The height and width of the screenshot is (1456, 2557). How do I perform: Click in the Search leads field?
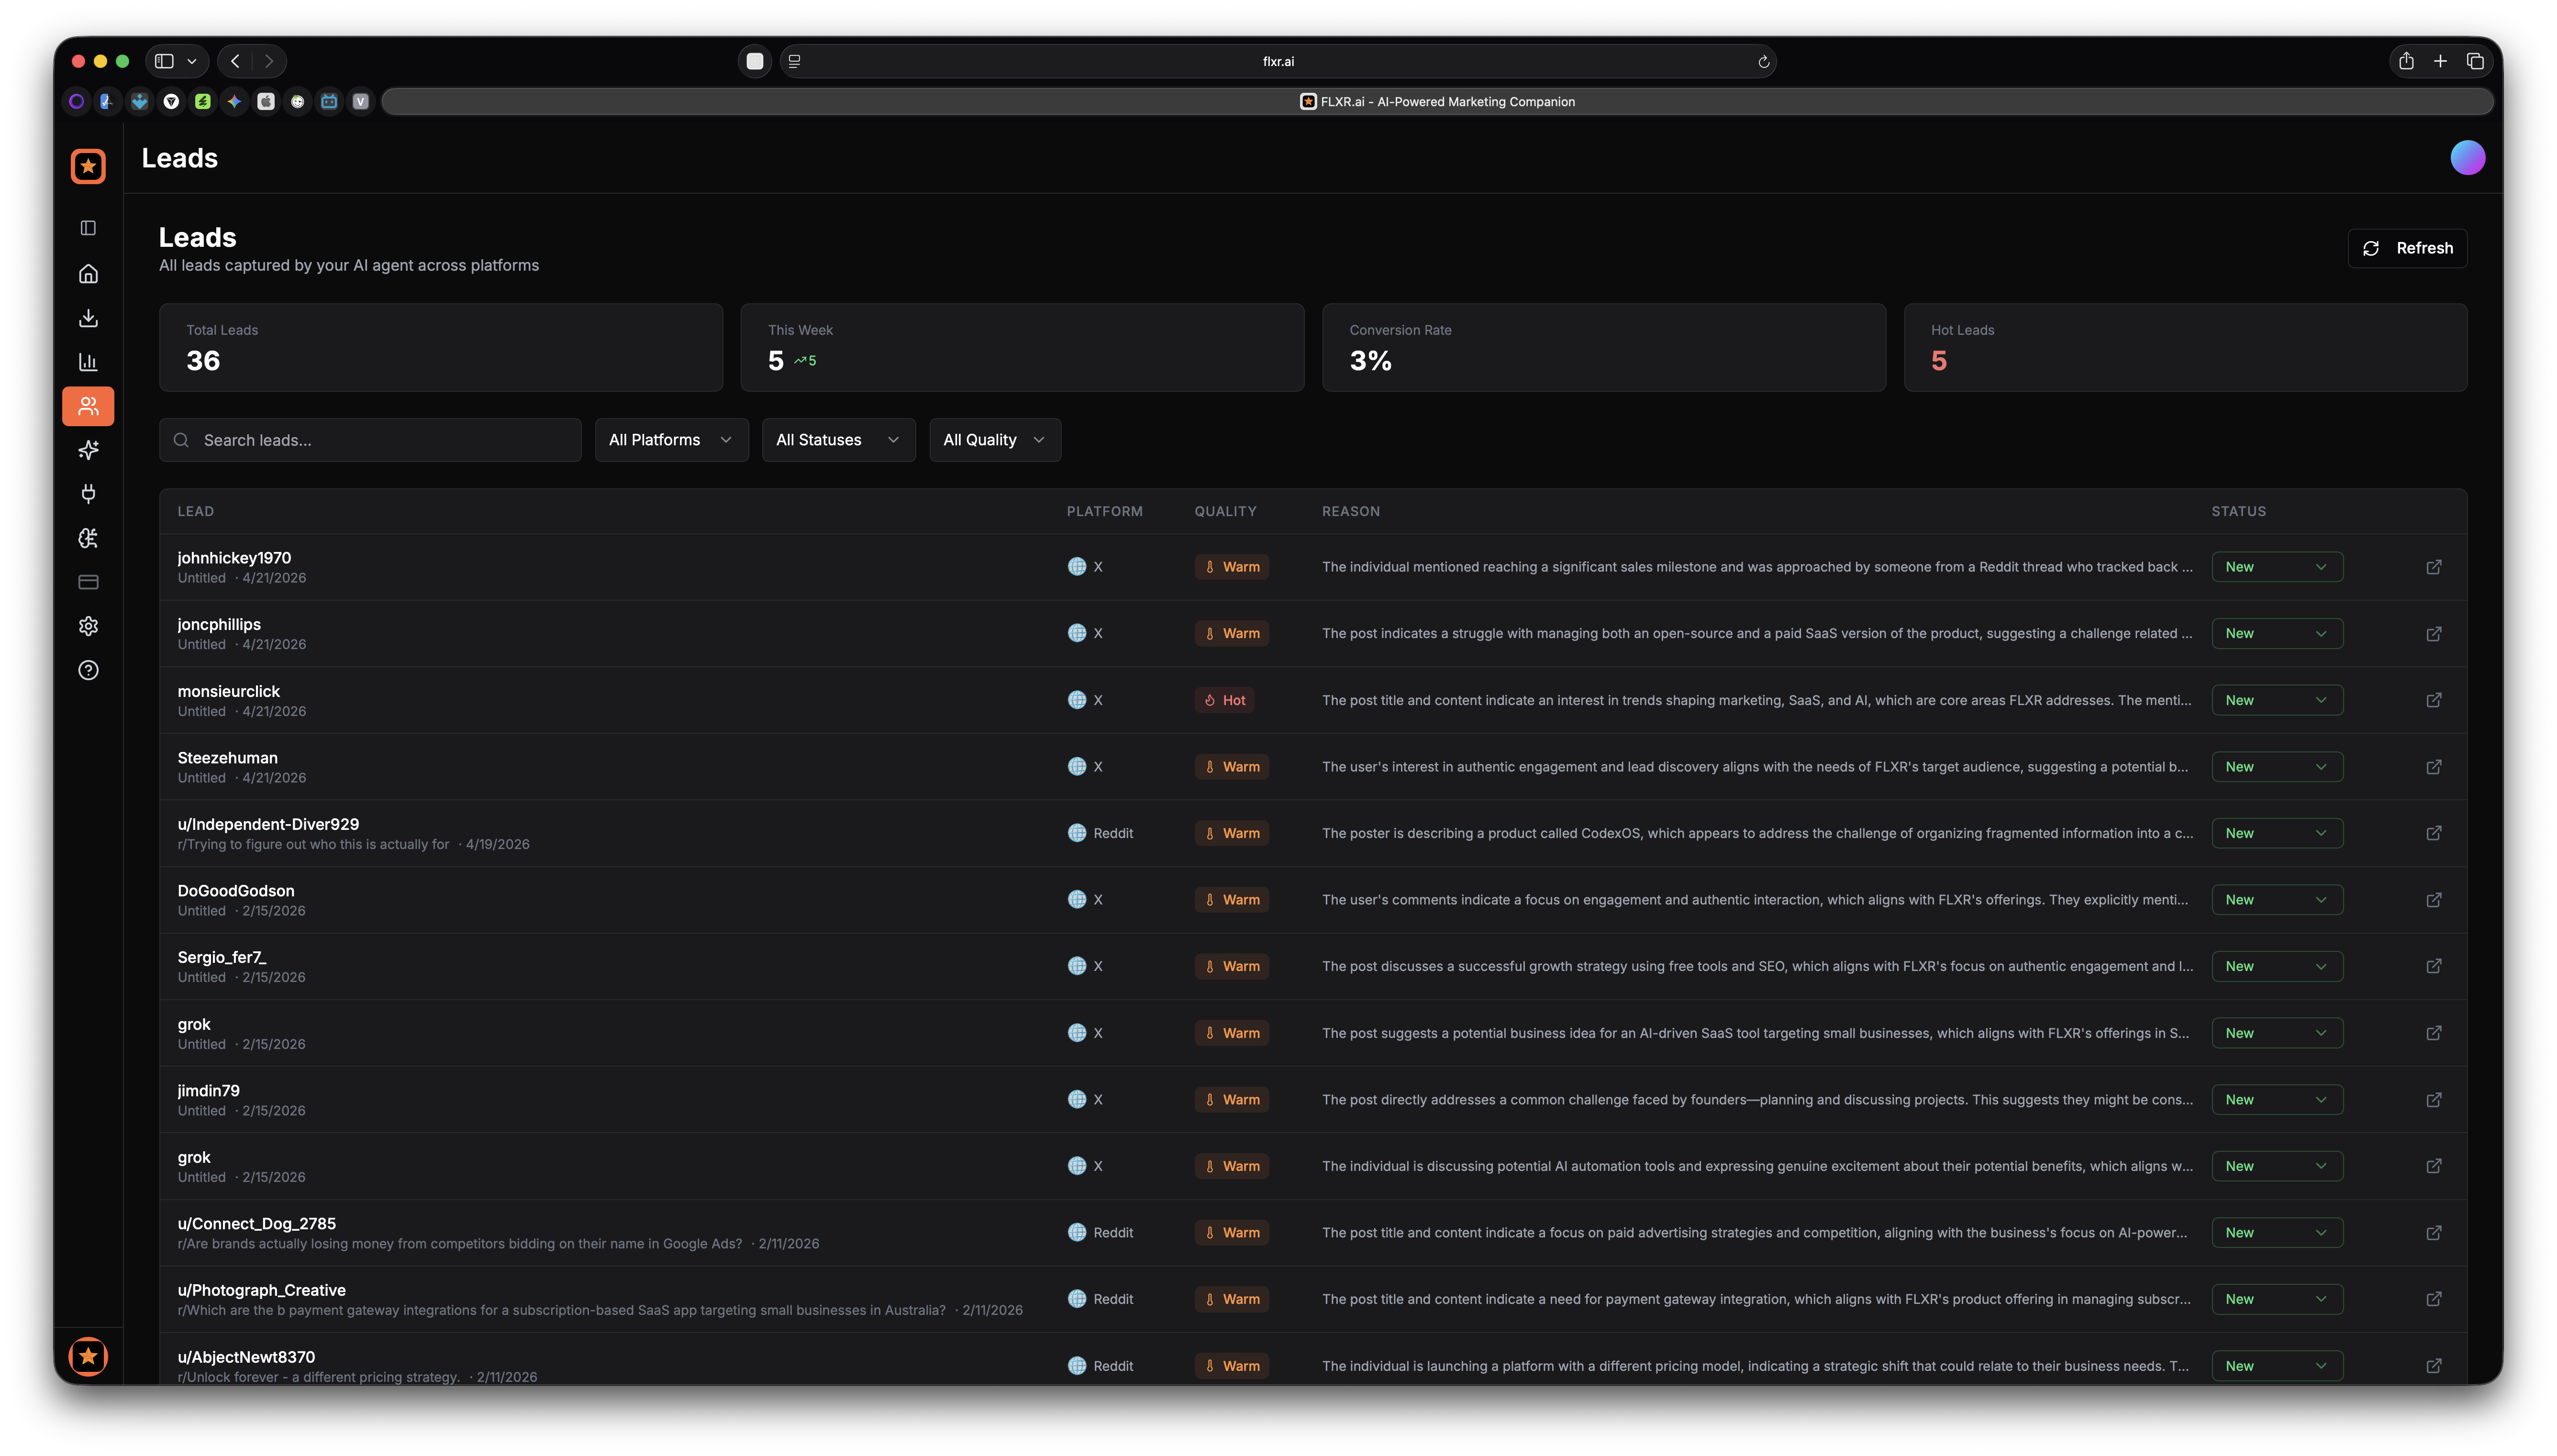(370, 440)
